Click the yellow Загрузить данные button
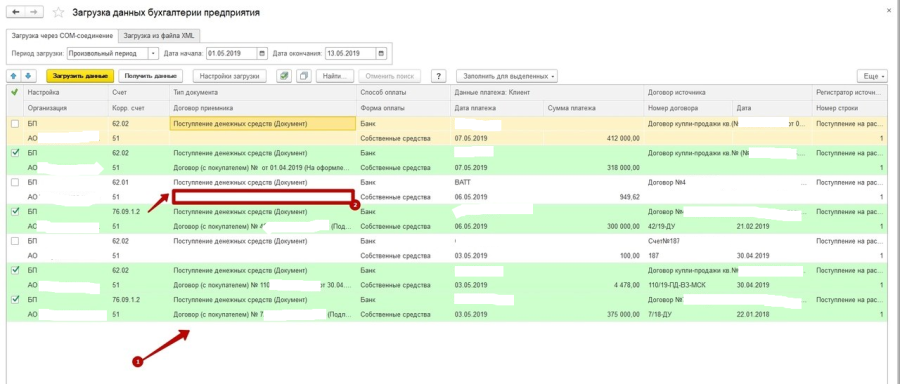The height and width of the screenshot is (384, 900). 80,76
